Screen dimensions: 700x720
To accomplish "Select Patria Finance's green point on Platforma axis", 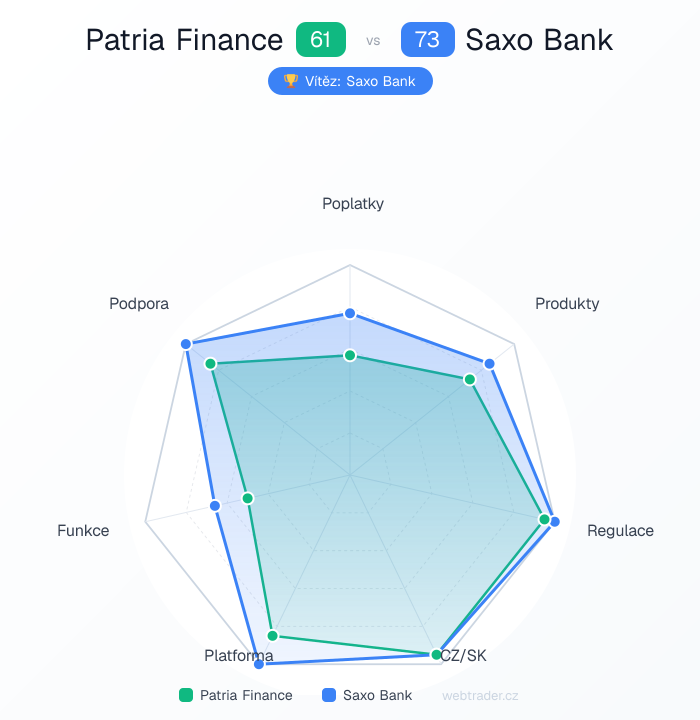I will [x=272, y=636].
